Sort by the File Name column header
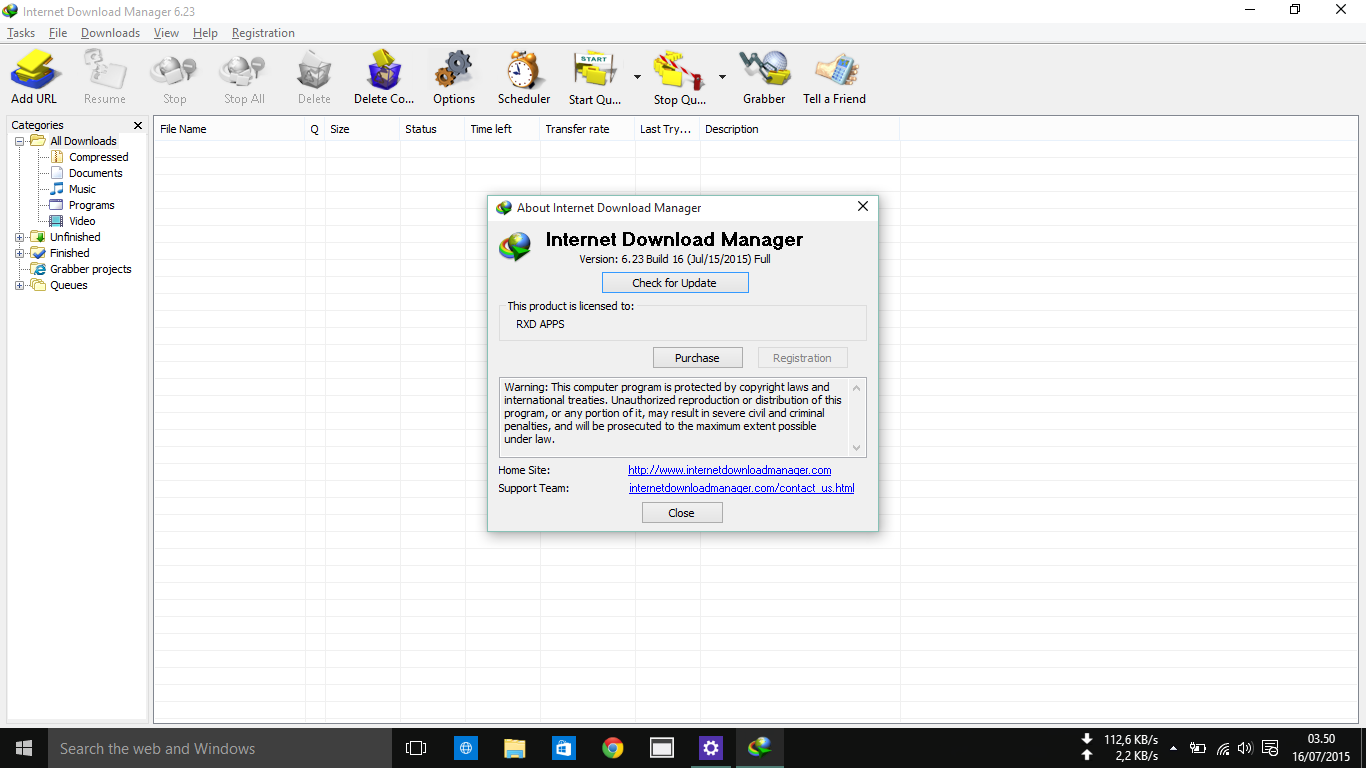Viewport: 1366px width, 768px height. pyautogui.click(x=230, y=129)
